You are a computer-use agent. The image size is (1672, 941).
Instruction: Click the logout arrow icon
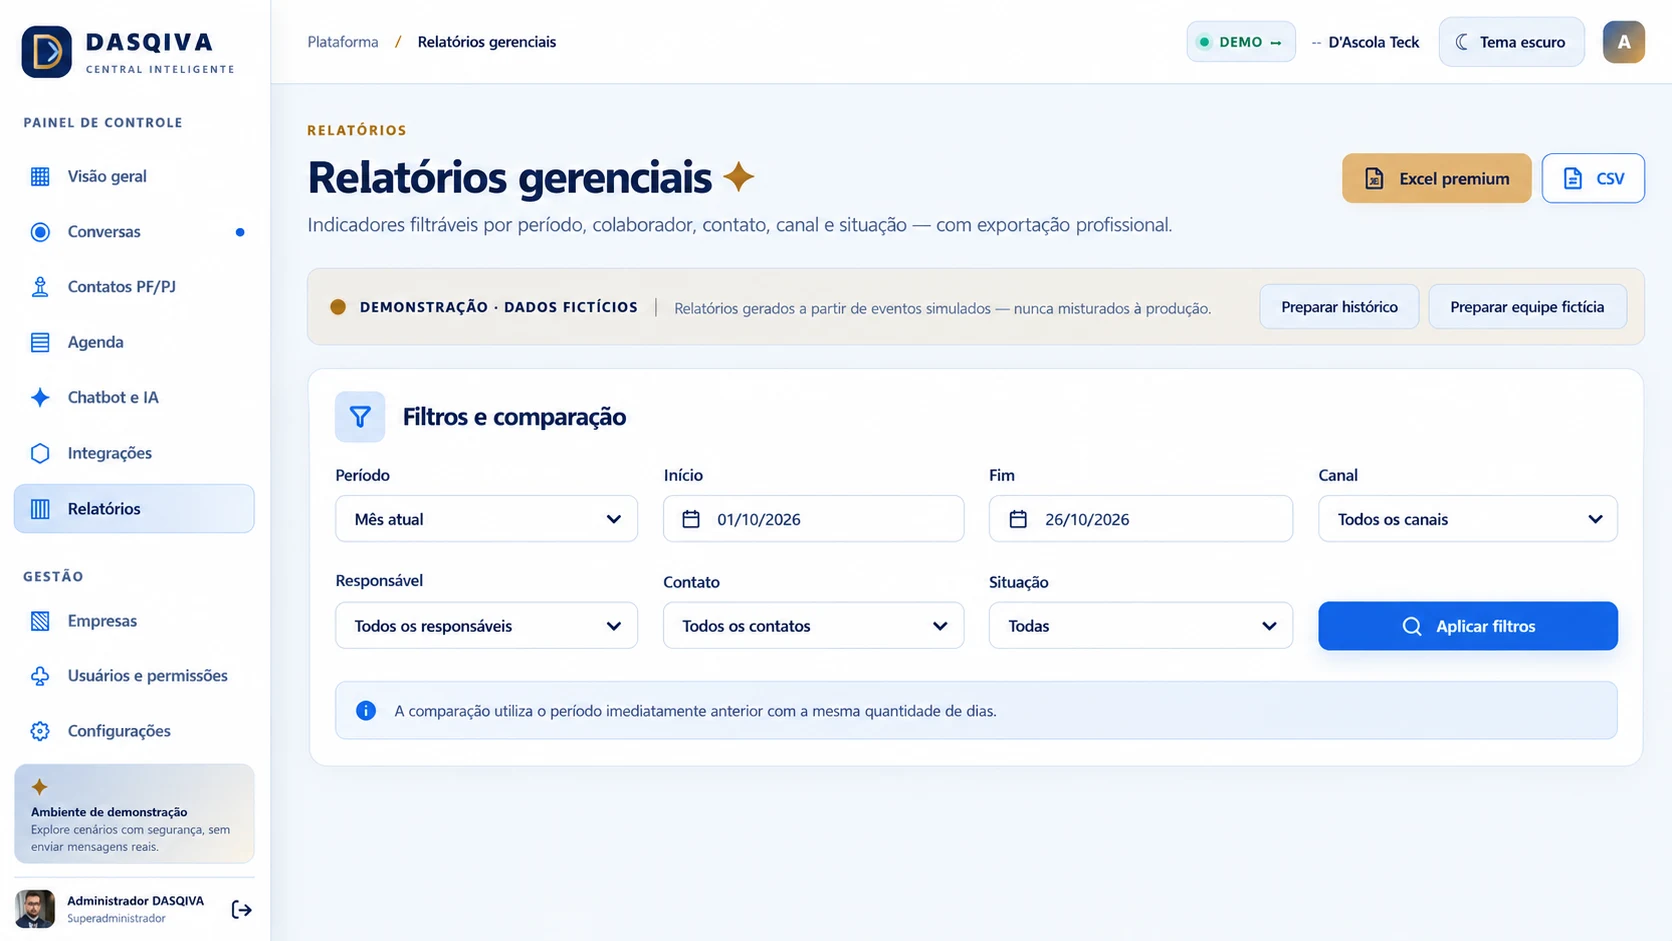pos(241,909)
